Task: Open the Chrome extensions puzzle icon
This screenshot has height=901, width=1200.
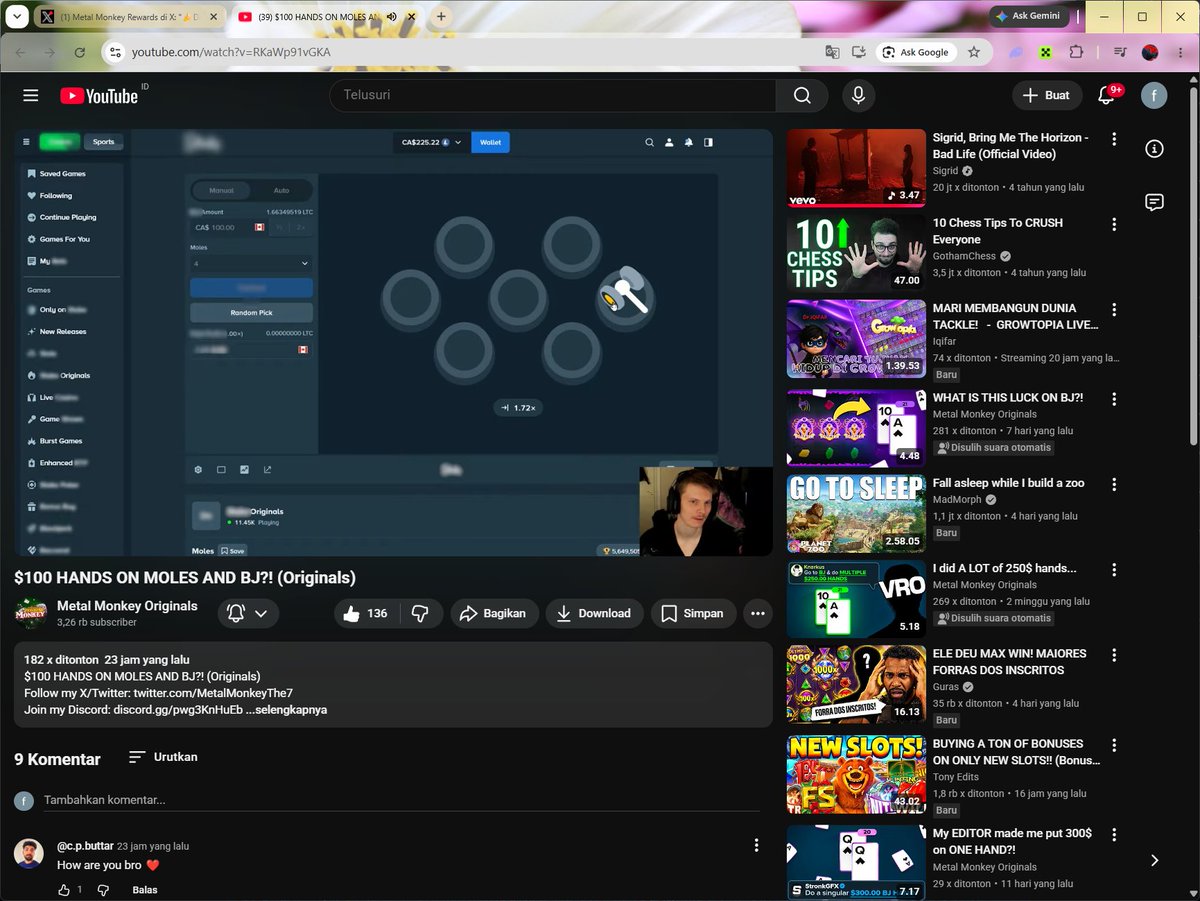Action: coord(1076,52)
